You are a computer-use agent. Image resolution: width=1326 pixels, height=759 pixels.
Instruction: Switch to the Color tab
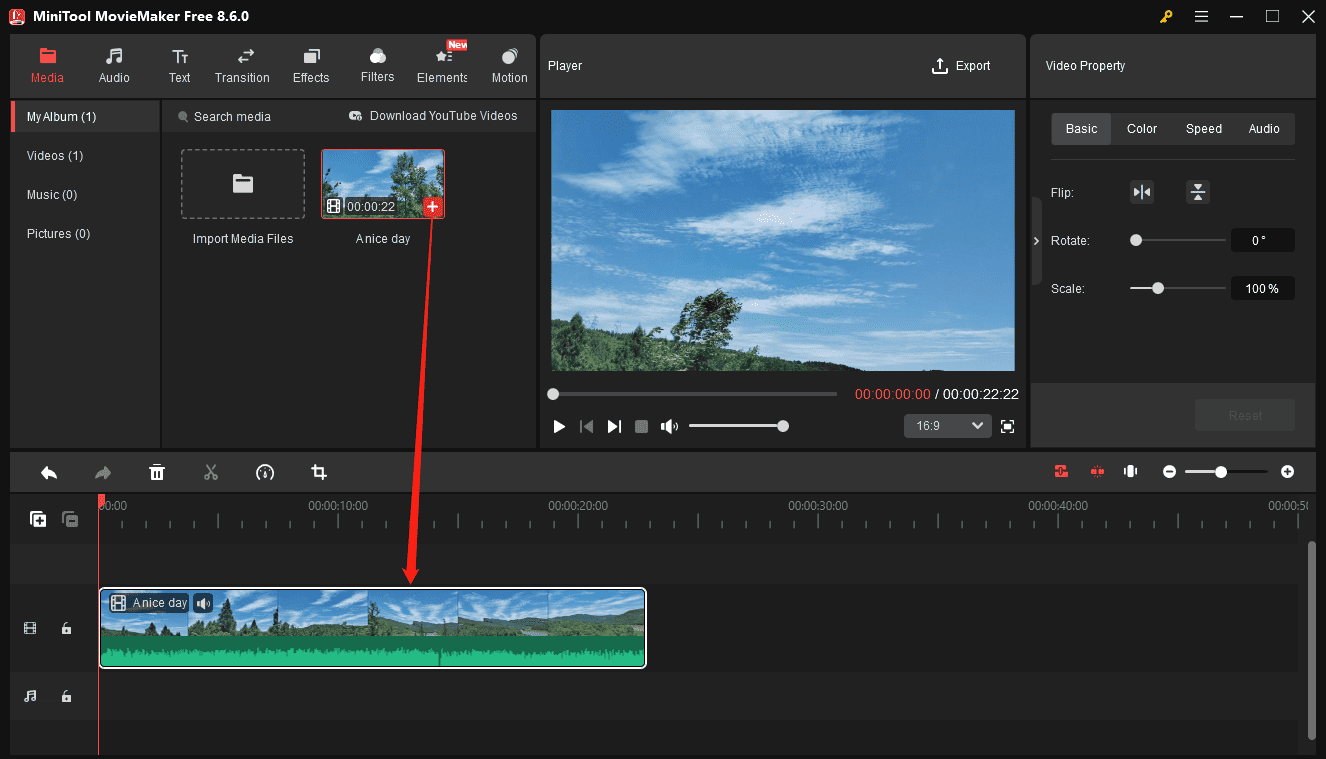coord(1141,128)
